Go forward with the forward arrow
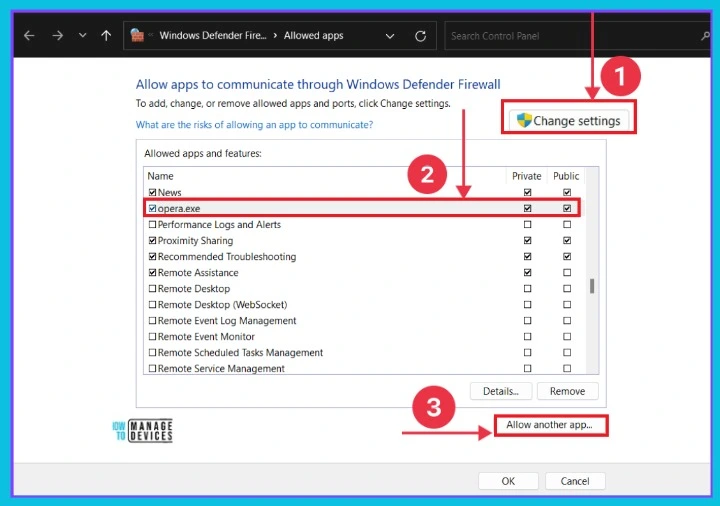This screenshot has height=506, width=720. click(x=57, y=36)
